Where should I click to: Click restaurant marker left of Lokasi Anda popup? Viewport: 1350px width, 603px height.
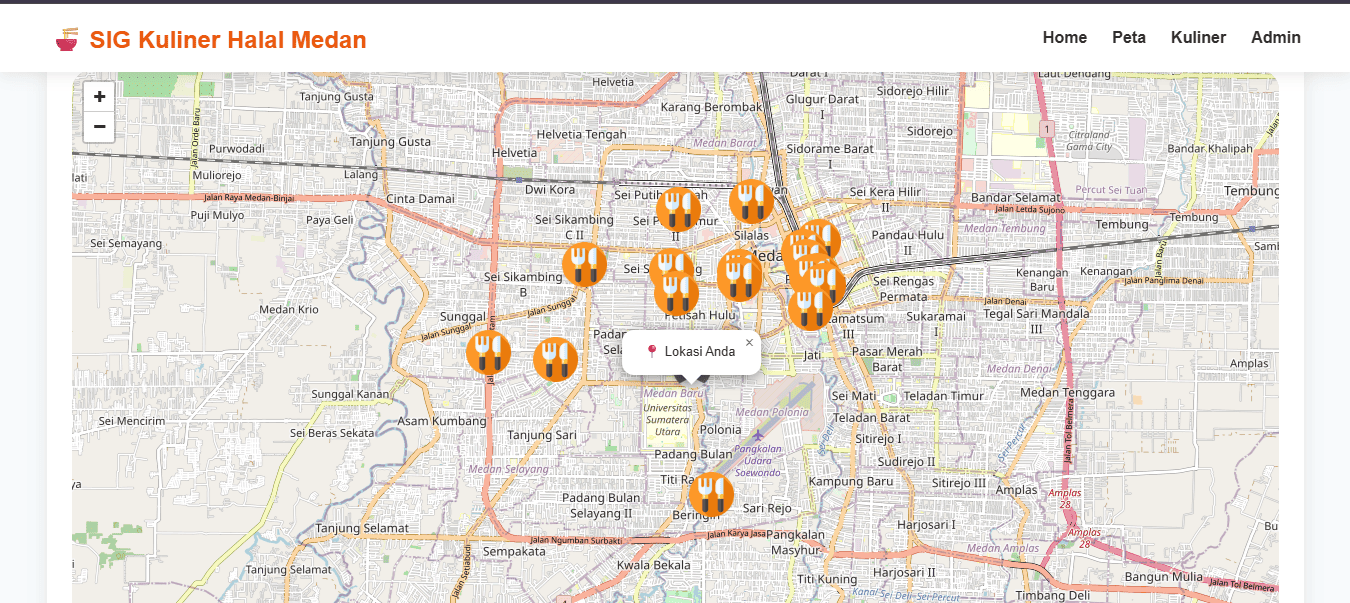tap(555, 360)
